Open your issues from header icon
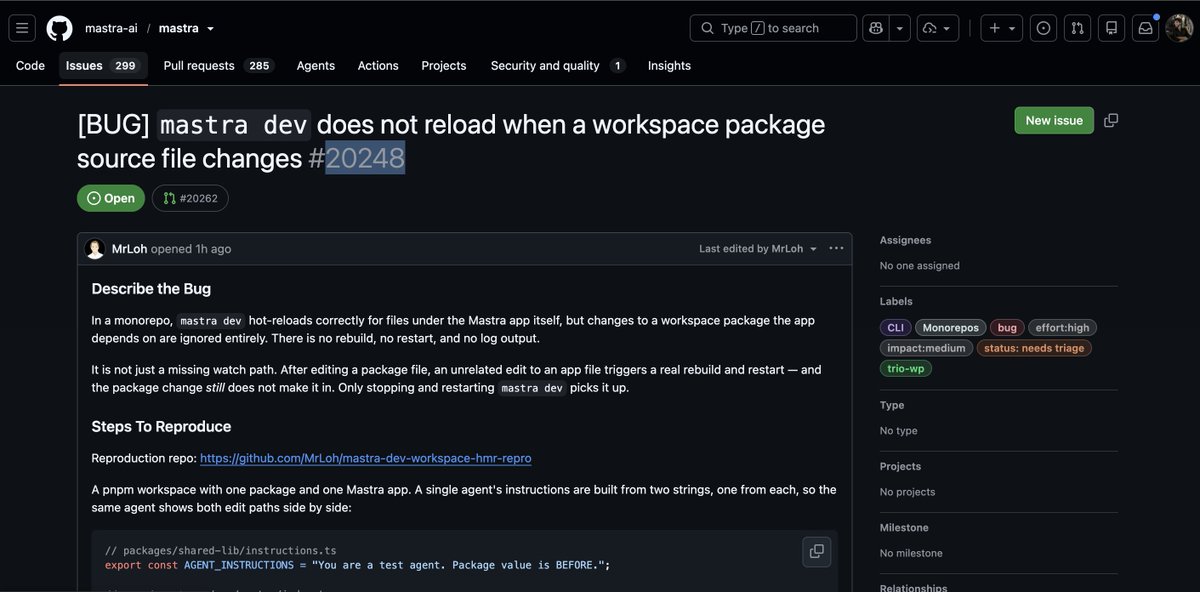1200x592 pixels. (x=1044, y=28)
